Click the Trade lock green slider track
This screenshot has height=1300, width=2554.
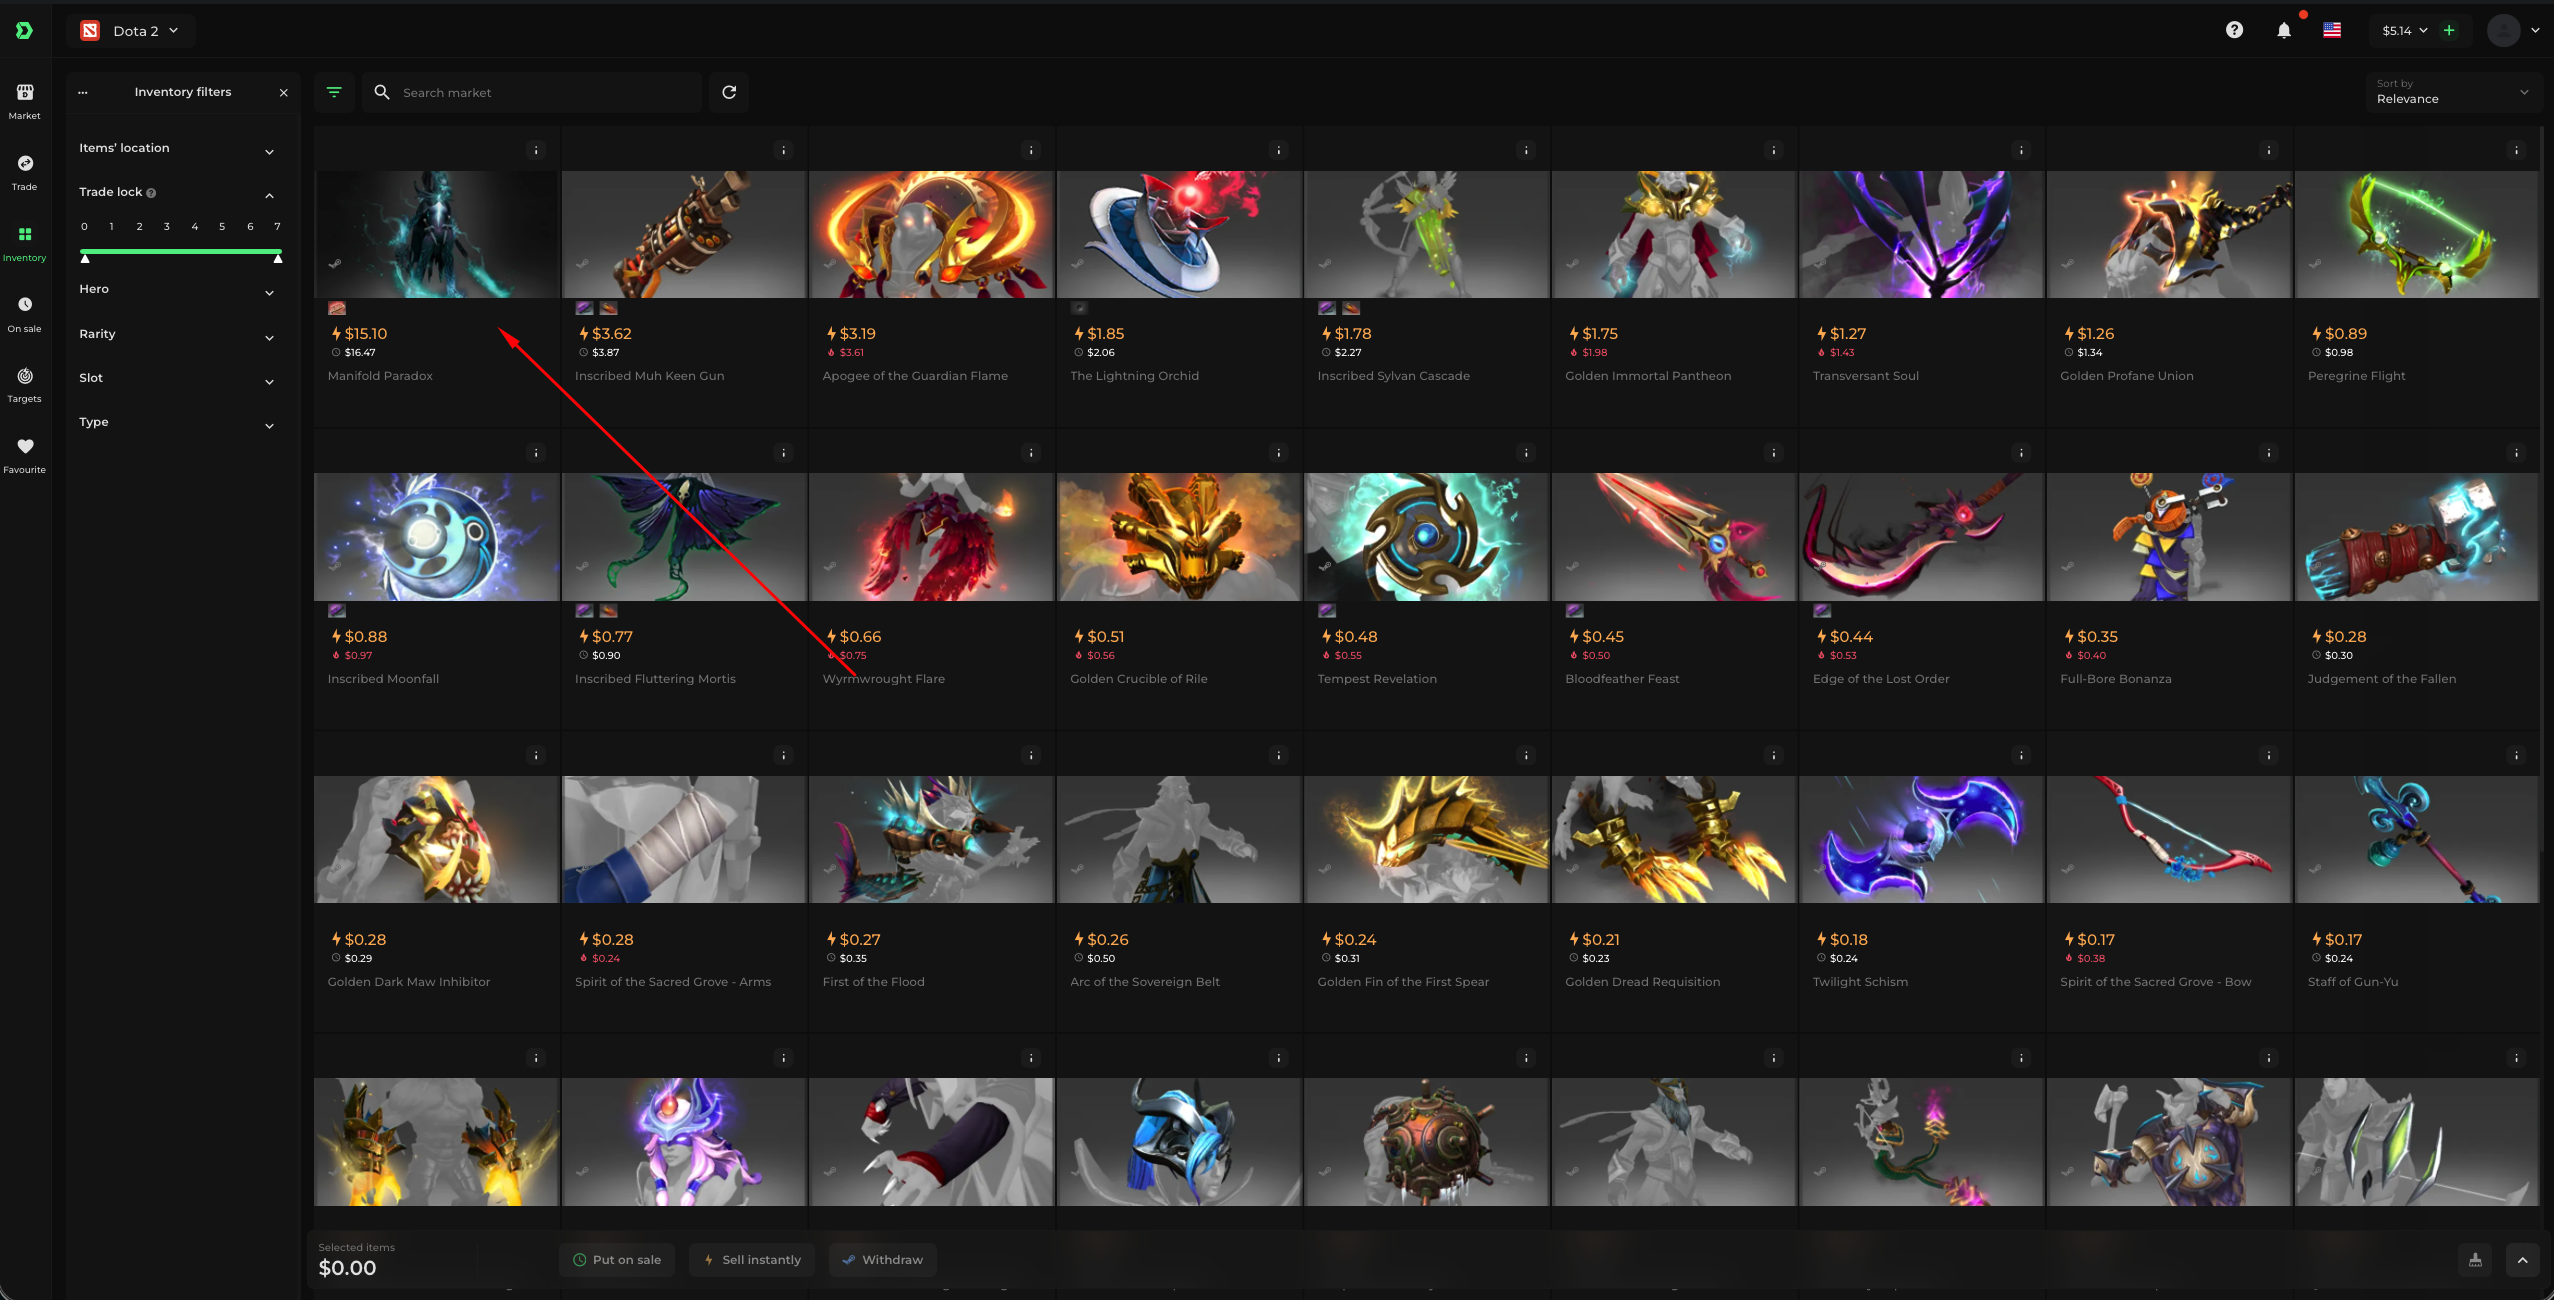pyautogui.click(x=181, y=252)
